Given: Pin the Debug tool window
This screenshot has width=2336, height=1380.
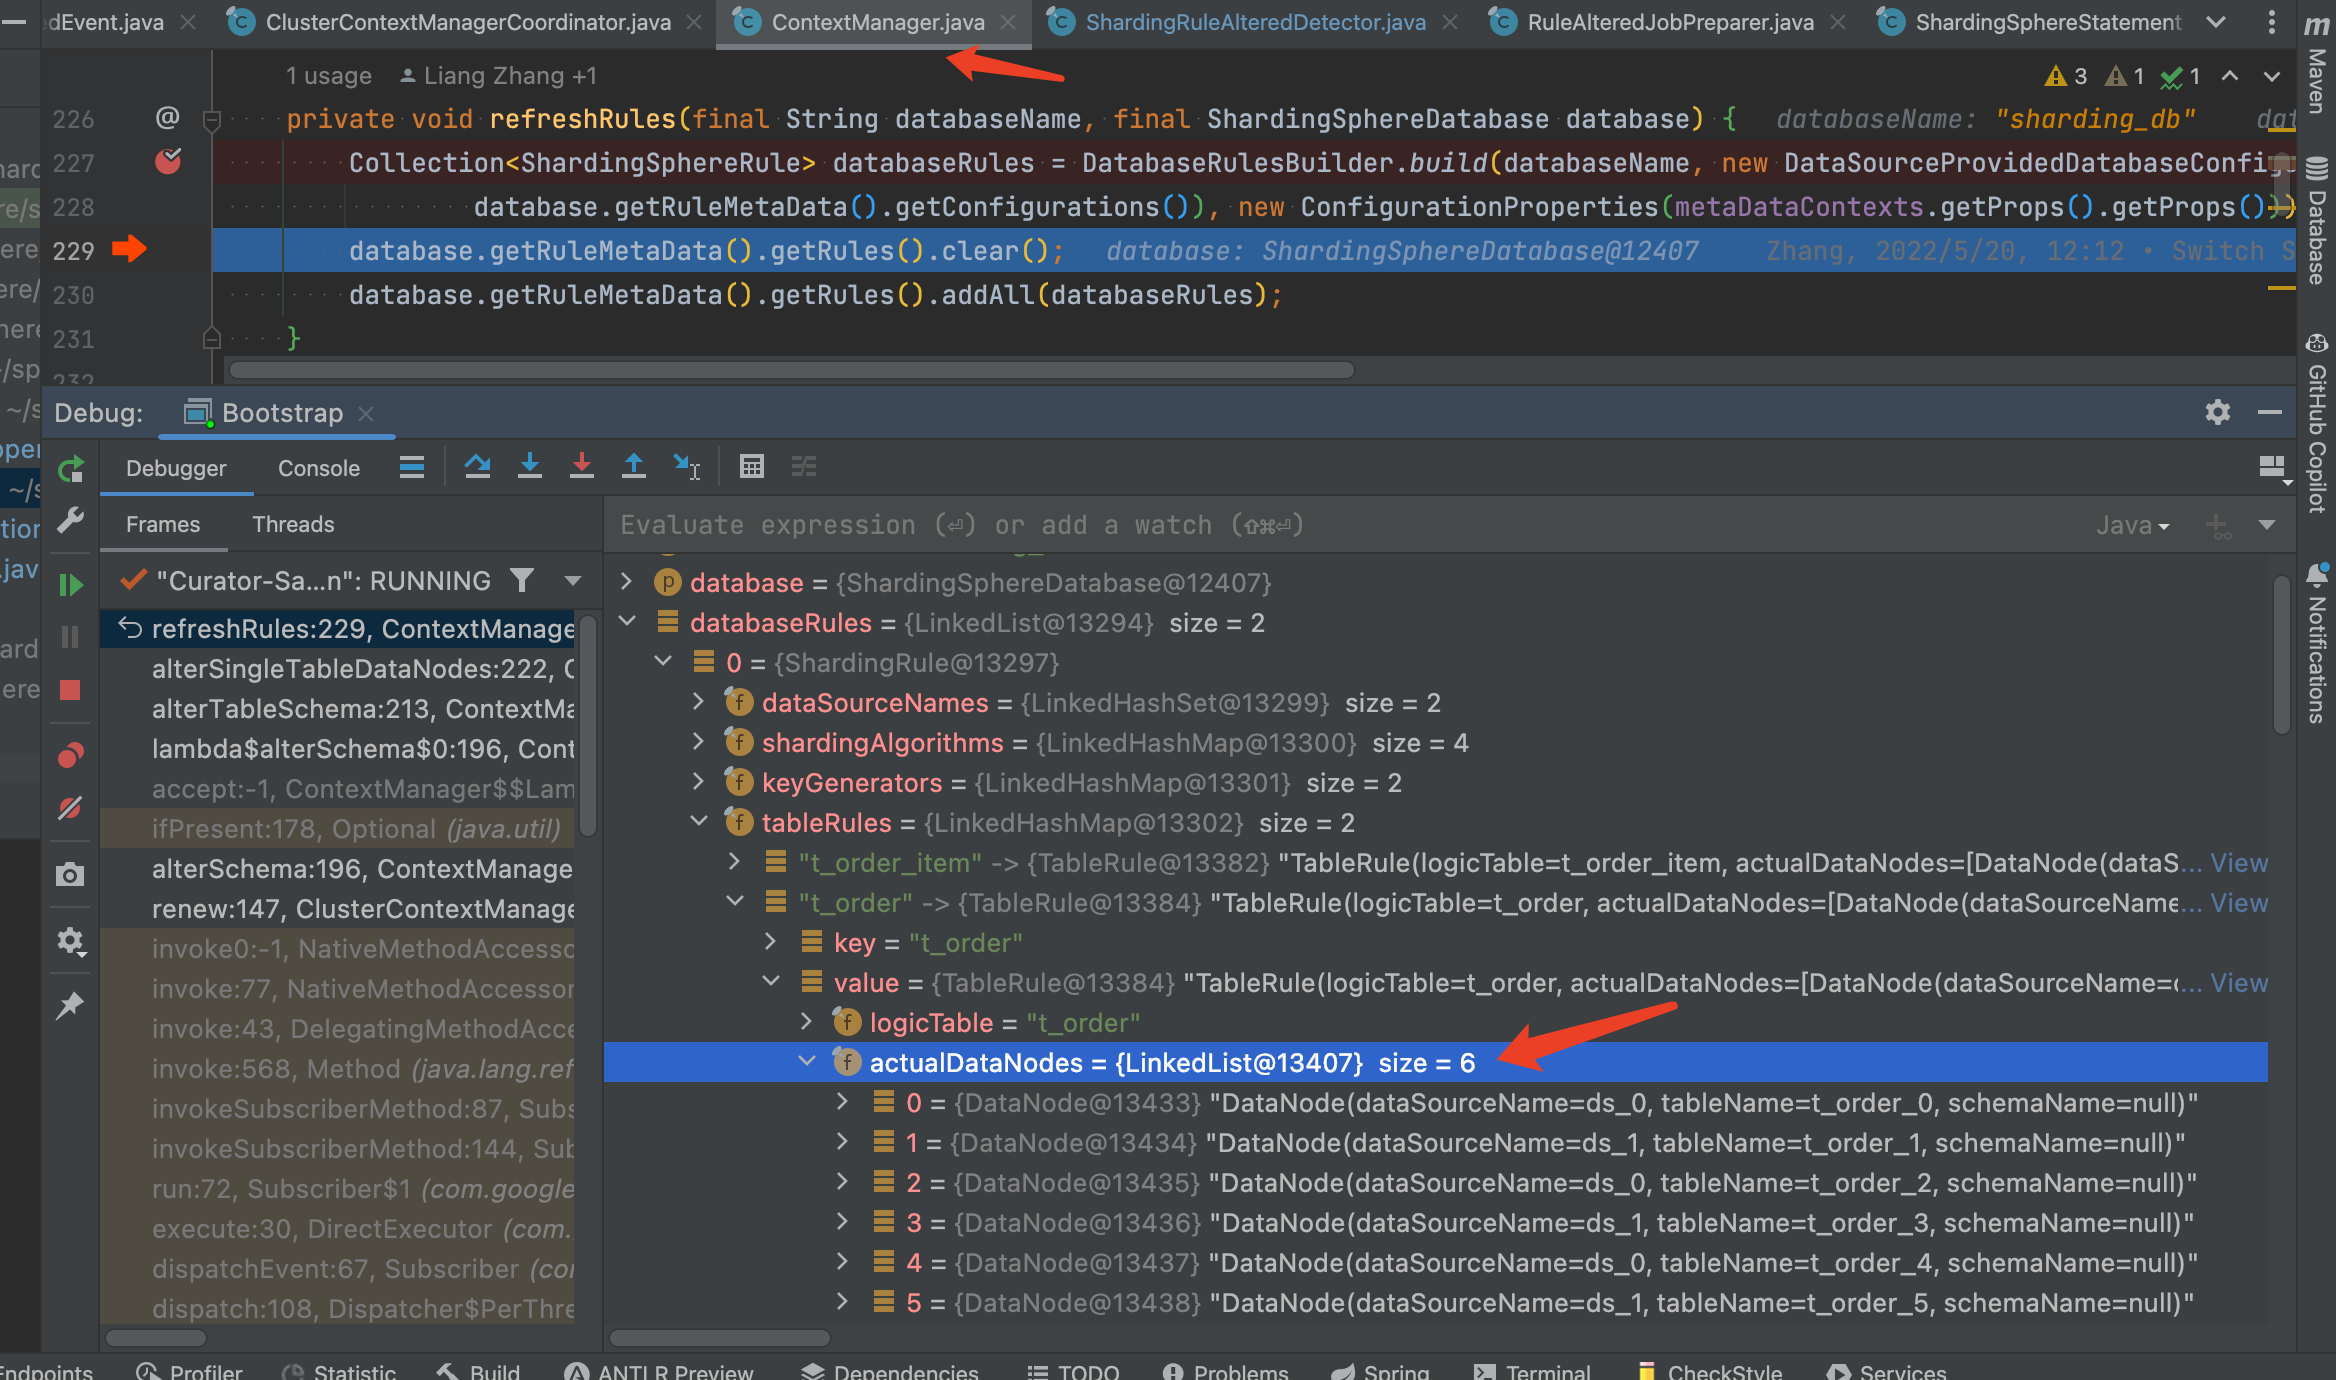Looking at the screenshot, I should point(70,1005).
